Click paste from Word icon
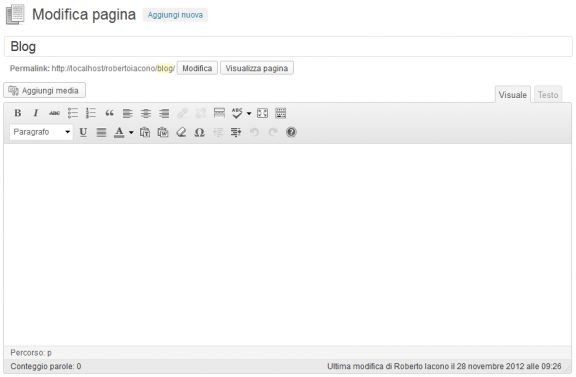This screenshot has height=377, width=576. (x=163, y=132)
